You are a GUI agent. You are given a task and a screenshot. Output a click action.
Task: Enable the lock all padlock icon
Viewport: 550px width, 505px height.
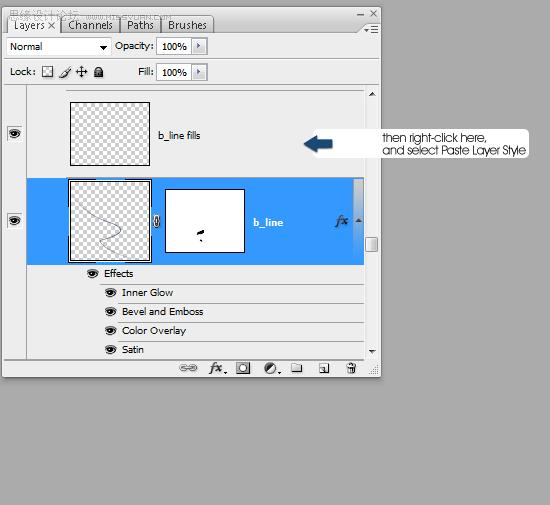pos(99,72)
